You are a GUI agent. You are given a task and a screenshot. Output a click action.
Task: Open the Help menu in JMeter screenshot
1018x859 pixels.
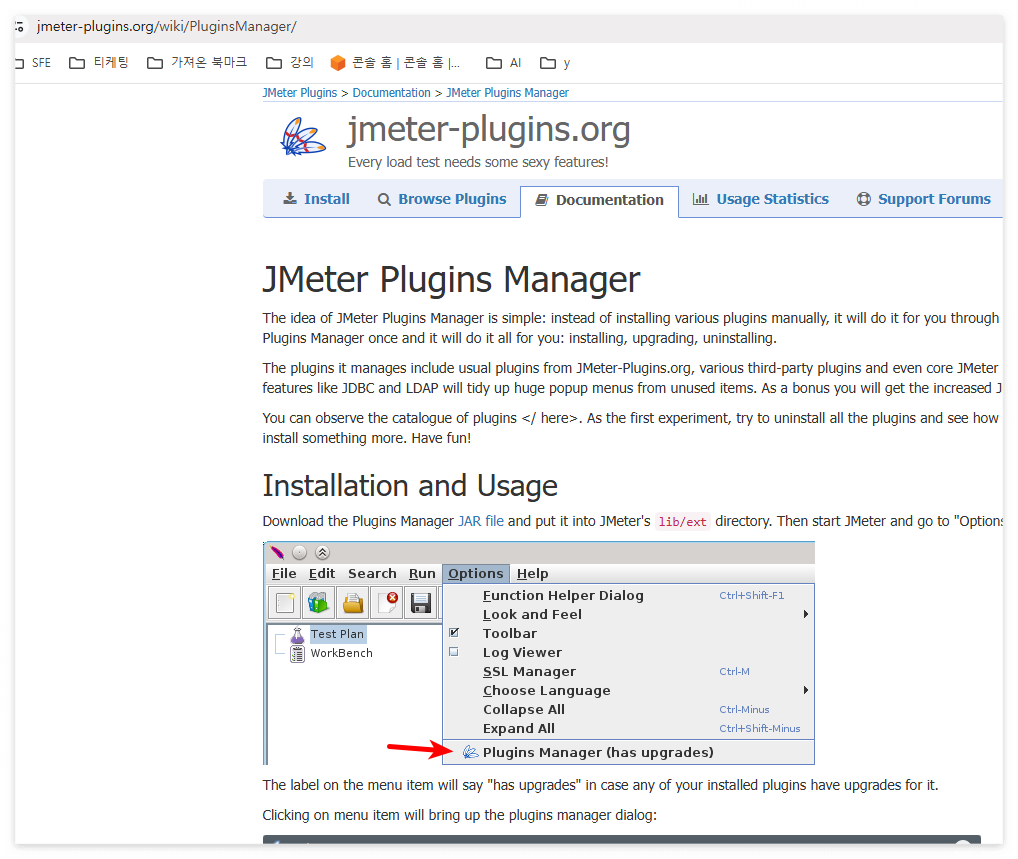pyautogui.click(x=532, y=573)
